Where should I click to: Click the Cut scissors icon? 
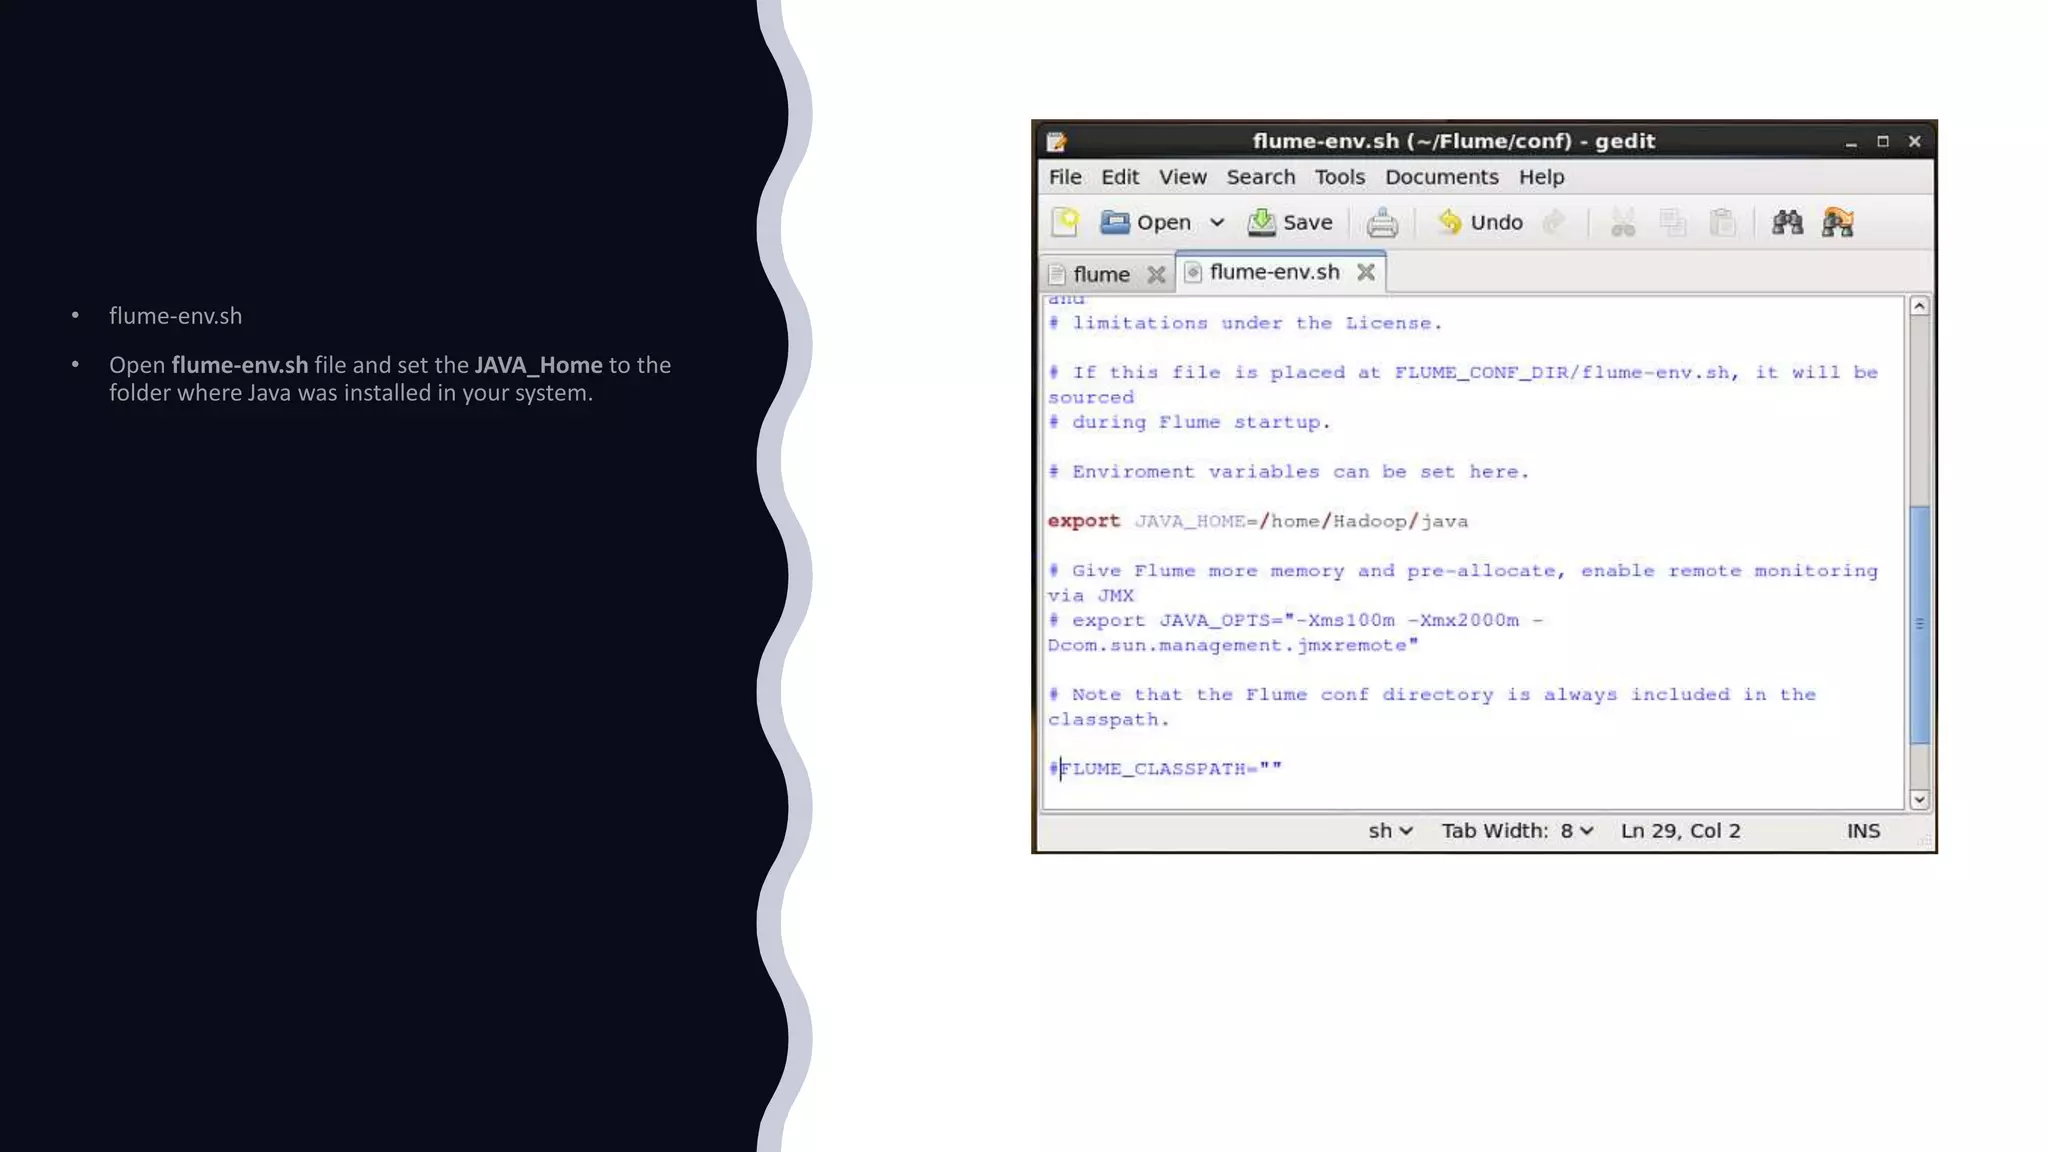point(1623,222)
